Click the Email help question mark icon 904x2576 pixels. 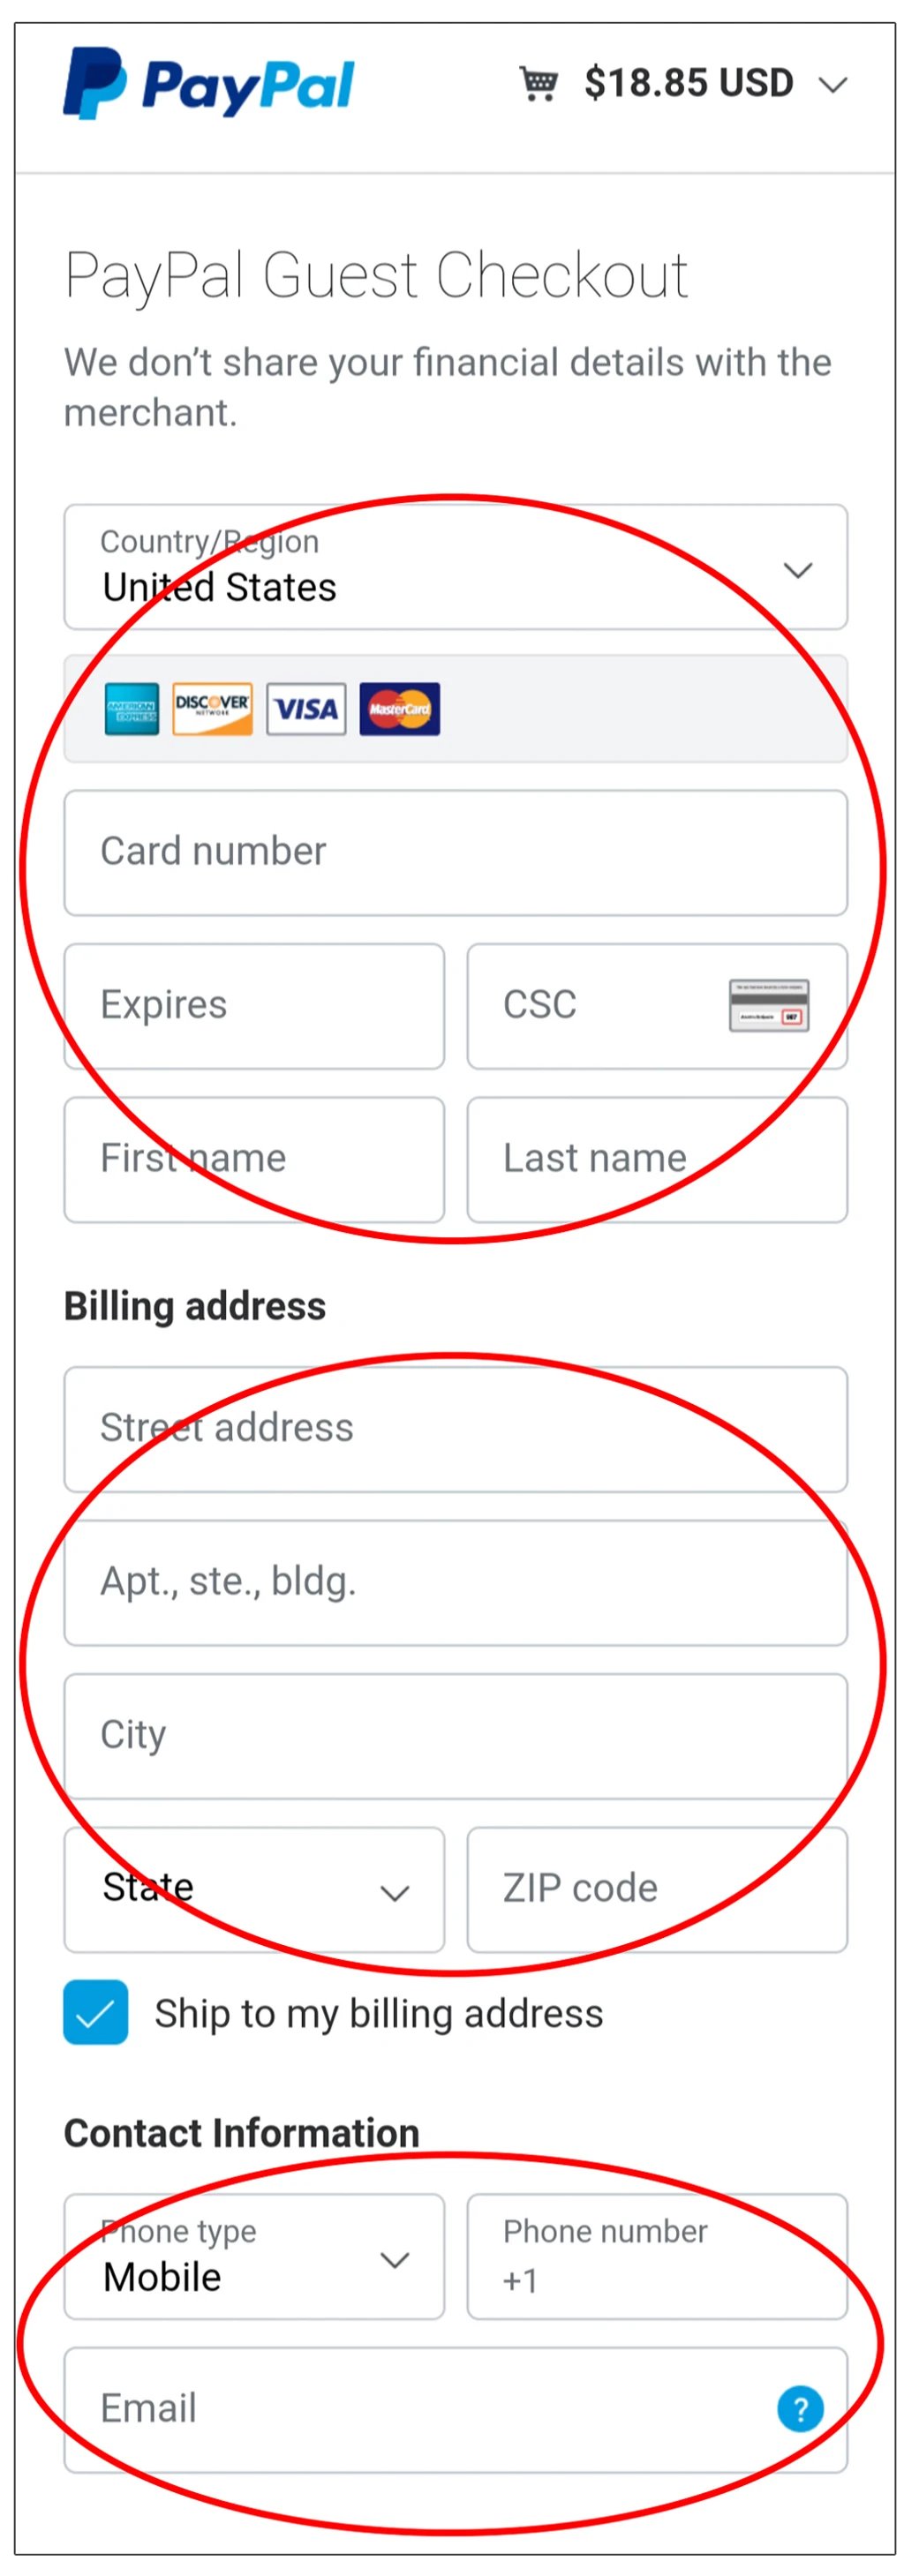click(x=799, y=2408)
